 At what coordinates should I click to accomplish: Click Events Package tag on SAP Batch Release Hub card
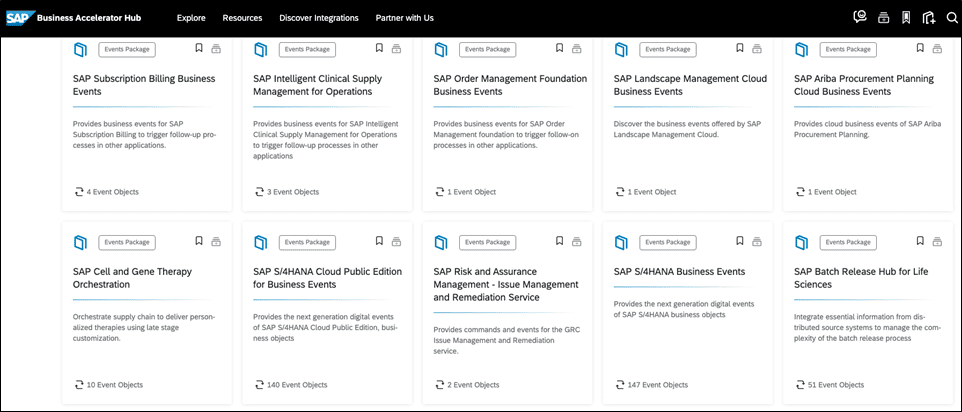pyautogui.click(x=848, y=242)
